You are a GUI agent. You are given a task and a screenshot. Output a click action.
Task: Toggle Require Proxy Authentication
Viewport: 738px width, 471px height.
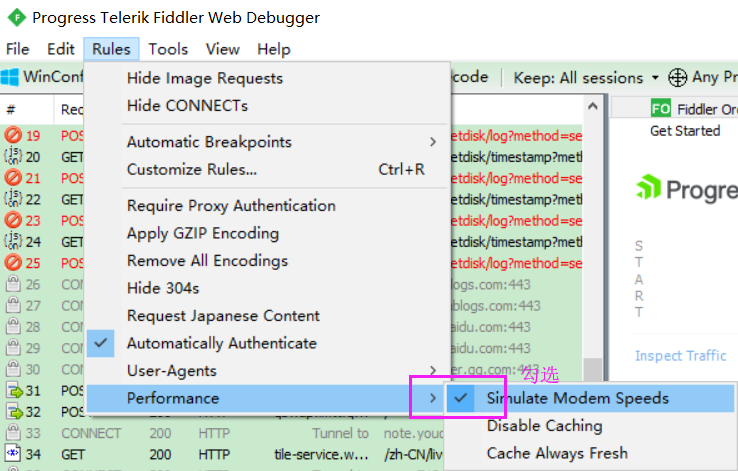point(265,206)
